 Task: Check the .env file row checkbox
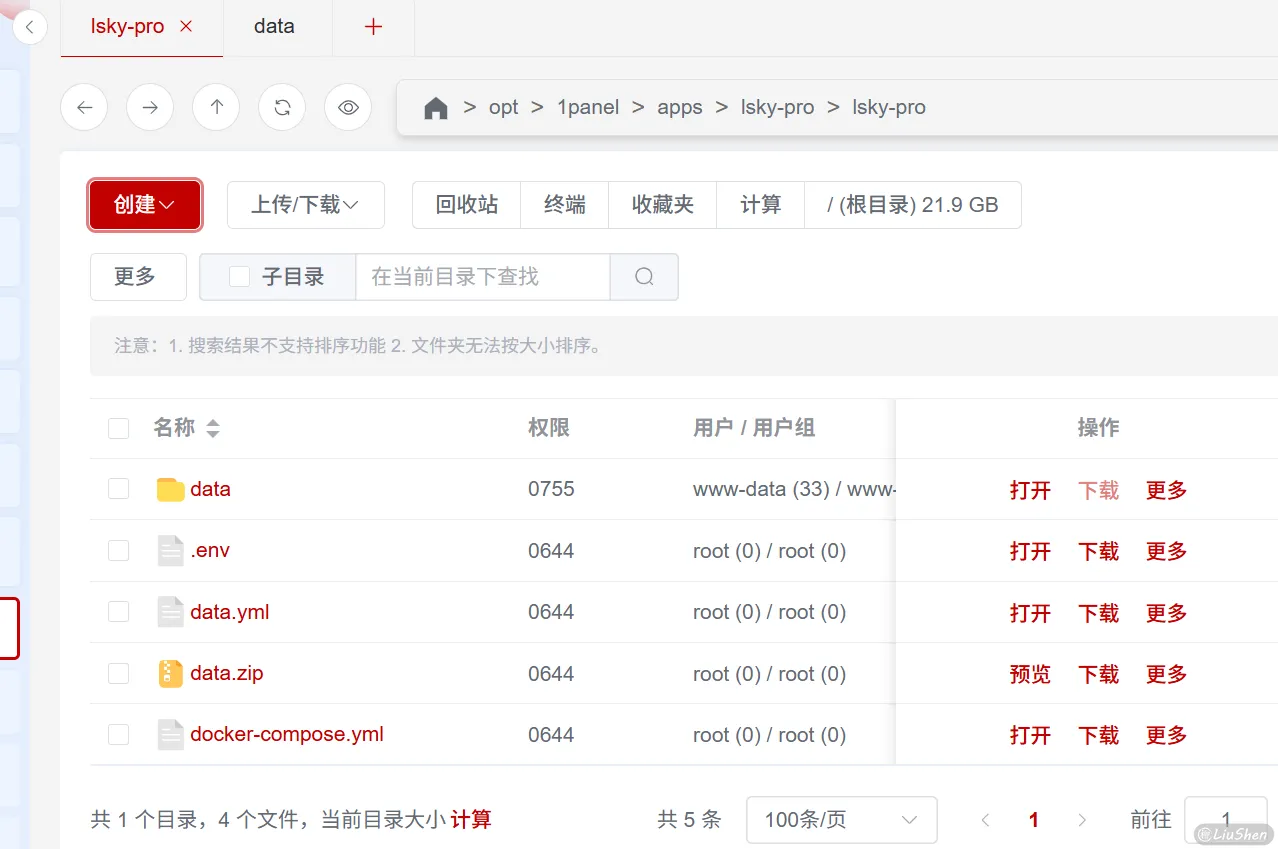click(x=118, y=550)
